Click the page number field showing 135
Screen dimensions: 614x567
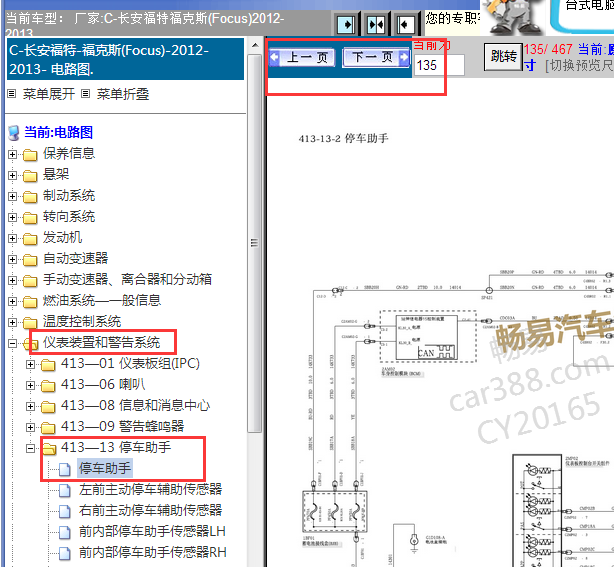[x=439, y=65]
